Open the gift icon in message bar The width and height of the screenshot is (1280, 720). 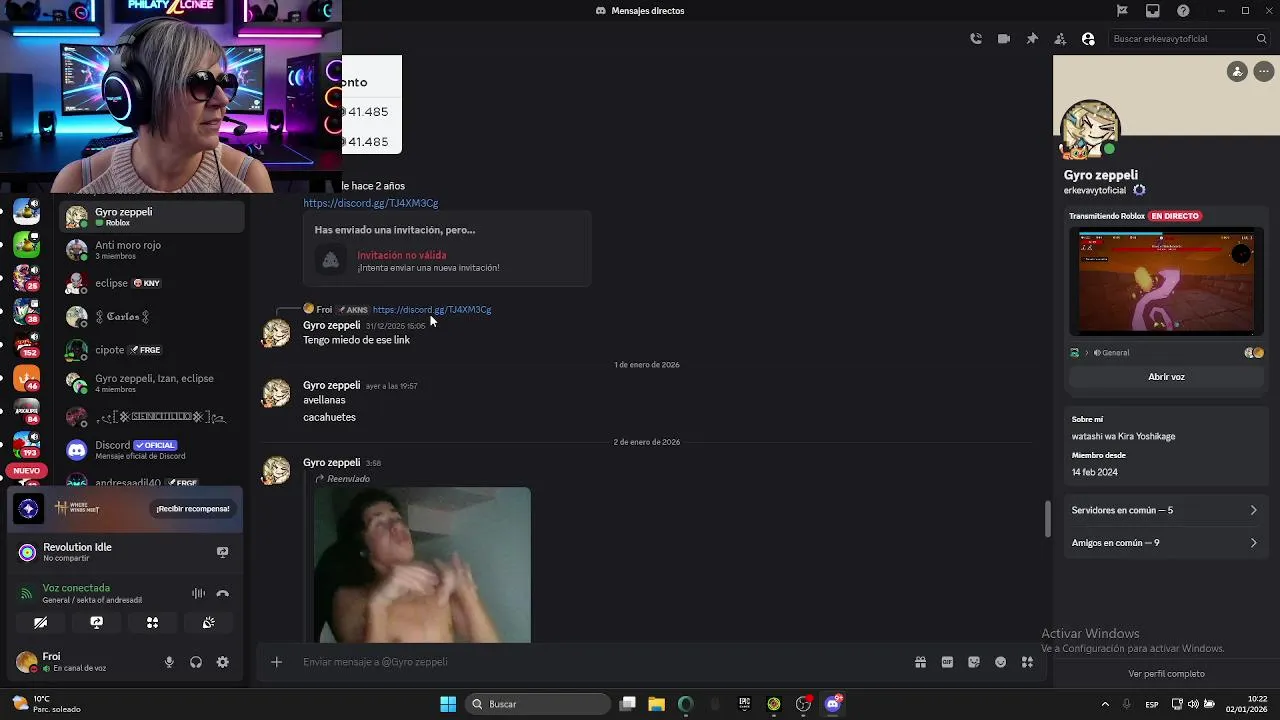pos(920,662)
